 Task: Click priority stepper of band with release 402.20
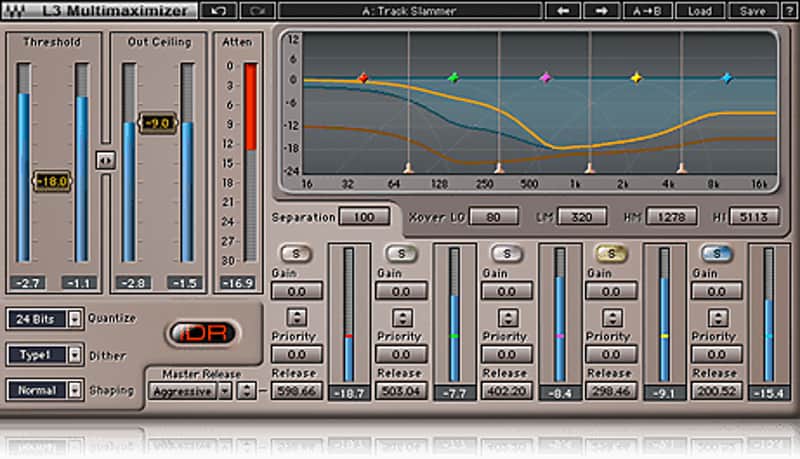507,318
